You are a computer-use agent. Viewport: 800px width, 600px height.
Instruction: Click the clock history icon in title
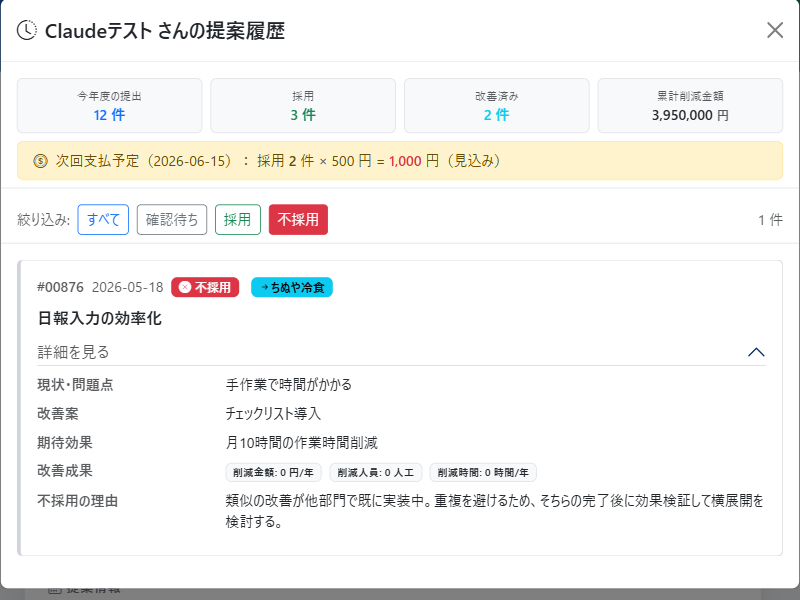point(27,30)
